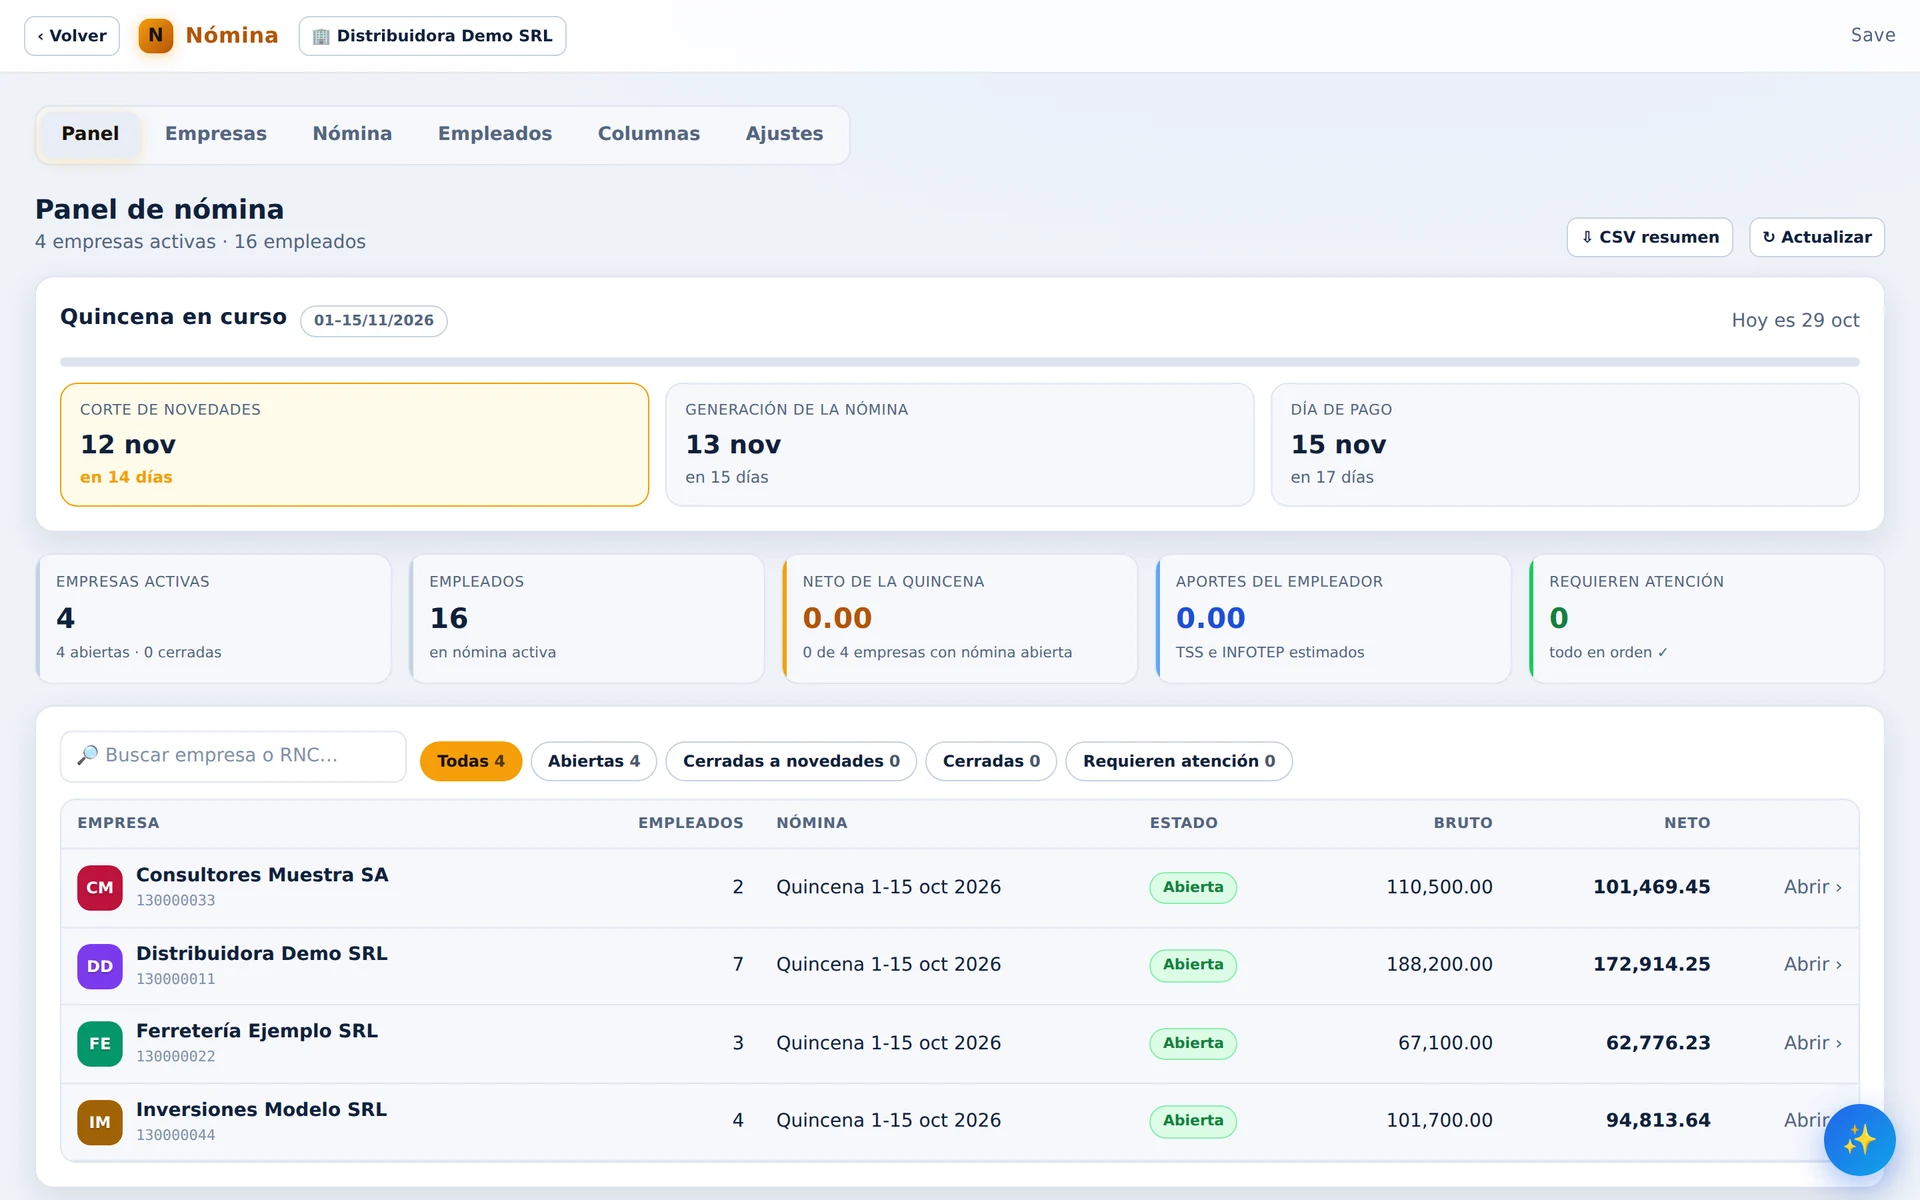Switch to the Empresas tab

pyautogui.click(x=216, y=134)
